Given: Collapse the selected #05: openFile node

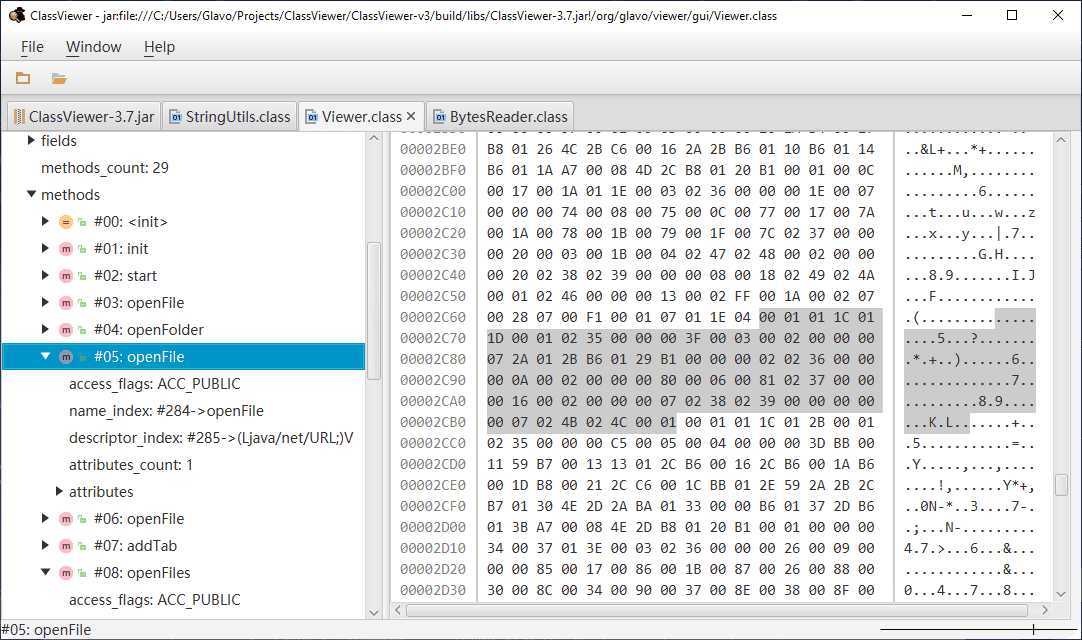Looking at the screenshot, I should 46,356.
